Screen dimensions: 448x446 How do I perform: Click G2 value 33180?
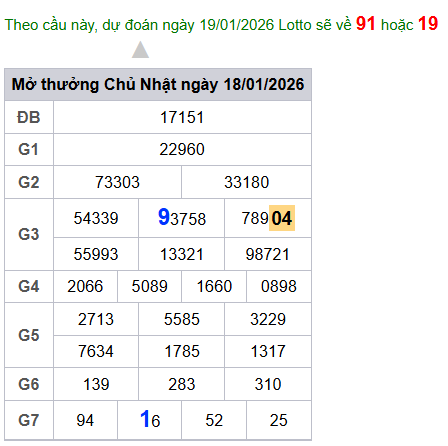pyautogui.click(x=247, y=182)
